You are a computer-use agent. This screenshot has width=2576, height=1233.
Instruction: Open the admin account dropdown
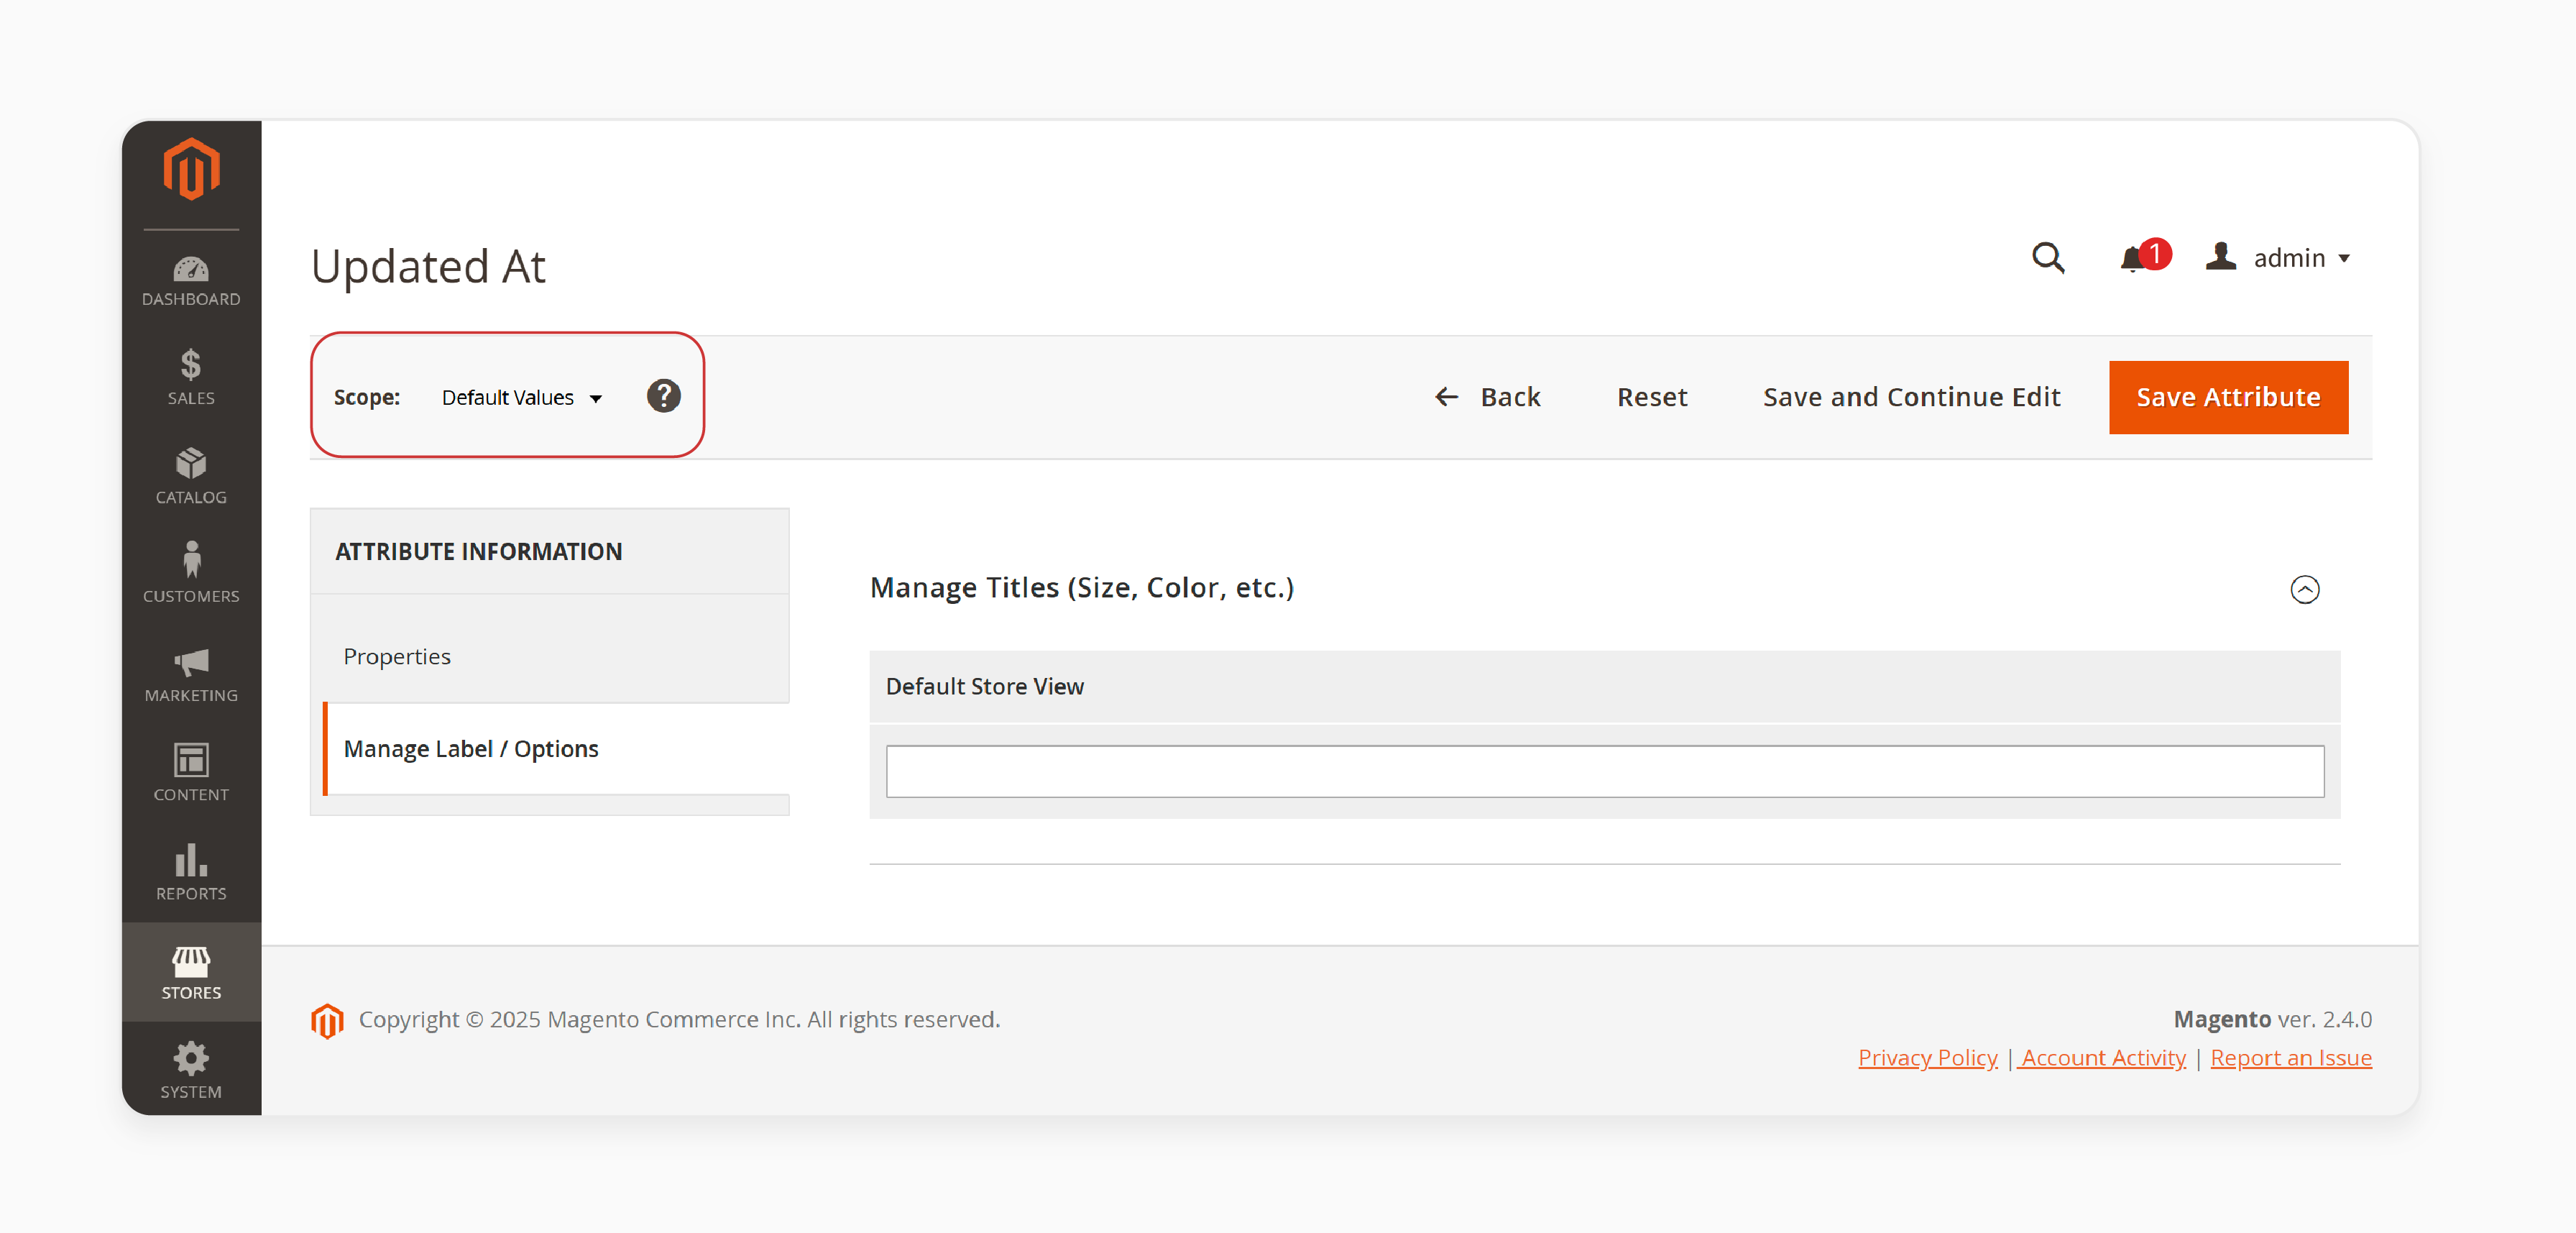coord(2278,258)
